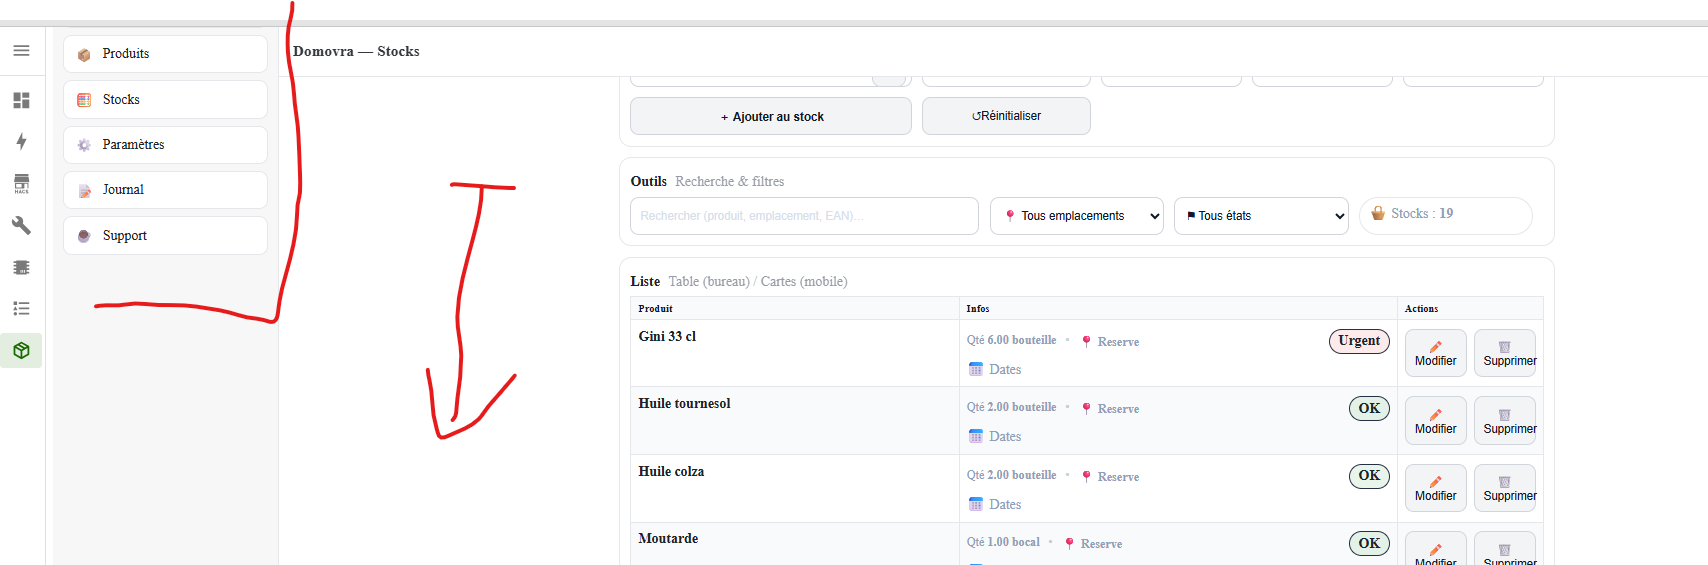Modify the Gini 33 cl stock entry
This screenshot has height=565, width=1708.
click(x=1436, y=353)
